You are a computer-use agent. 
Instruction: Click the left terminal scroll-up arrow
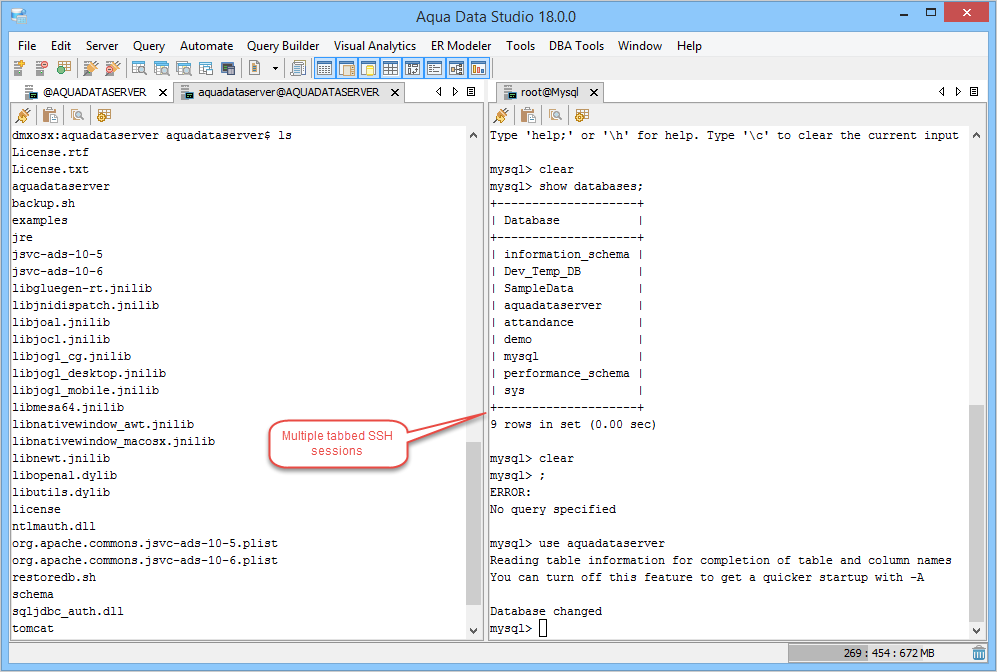coord(473,135)
